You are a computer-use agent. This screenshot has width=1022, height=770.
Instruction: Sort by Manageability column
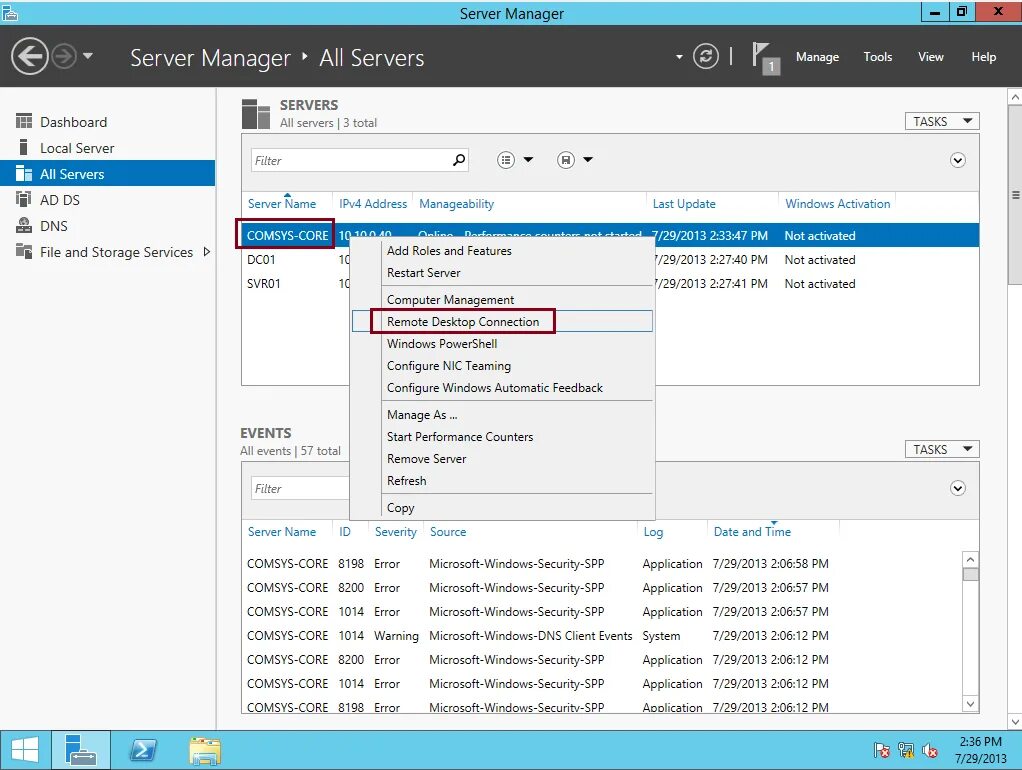click(456, 204)
